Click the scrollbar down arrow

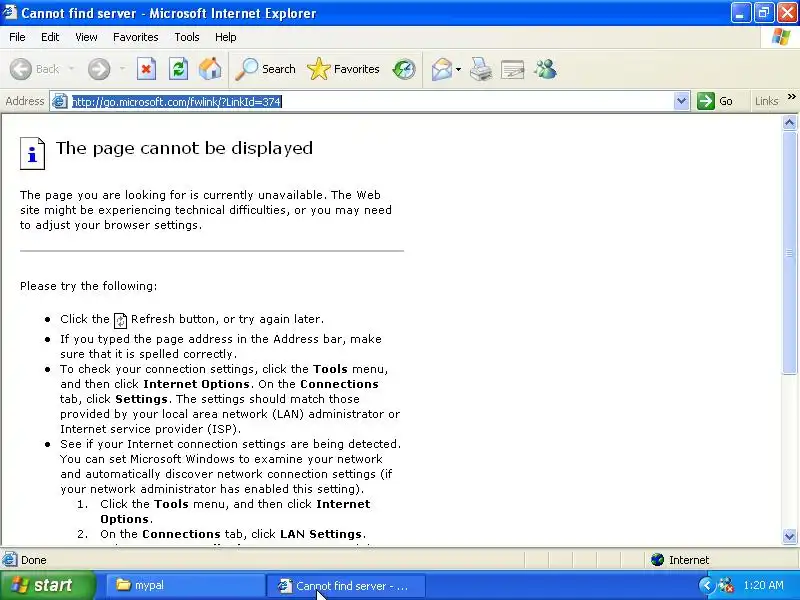789,536
